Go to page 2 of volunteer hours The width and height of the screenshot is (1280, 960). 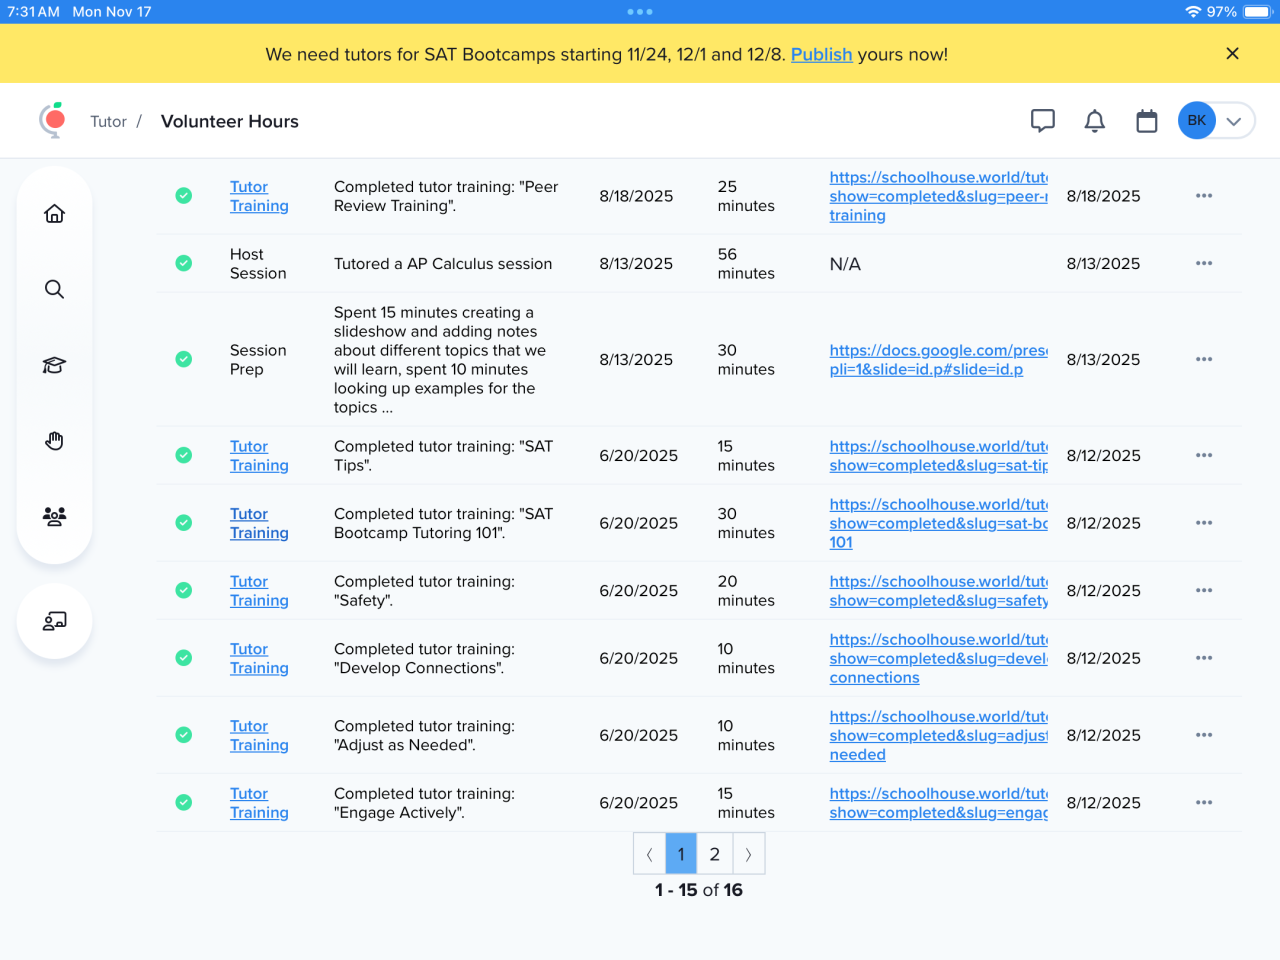715,854
